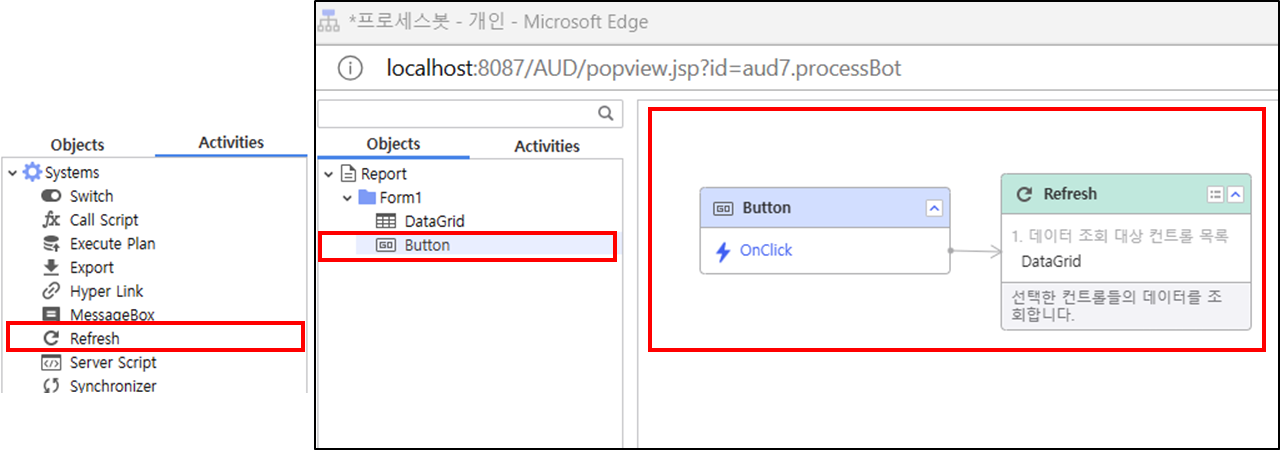Choose the Server Script activity
Viewport: 1280px width, 450px height.
pos(112,363)
